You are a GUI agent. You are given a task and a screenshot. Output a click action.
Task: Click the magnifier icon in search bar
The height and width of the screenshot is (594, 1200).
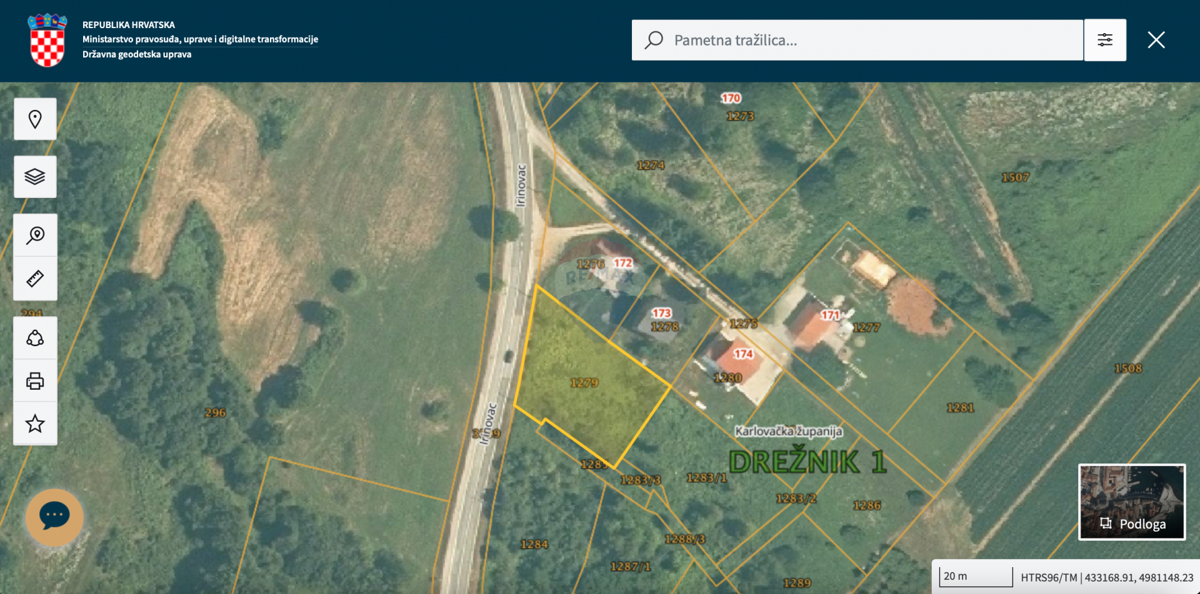click(x=654, y=40)
